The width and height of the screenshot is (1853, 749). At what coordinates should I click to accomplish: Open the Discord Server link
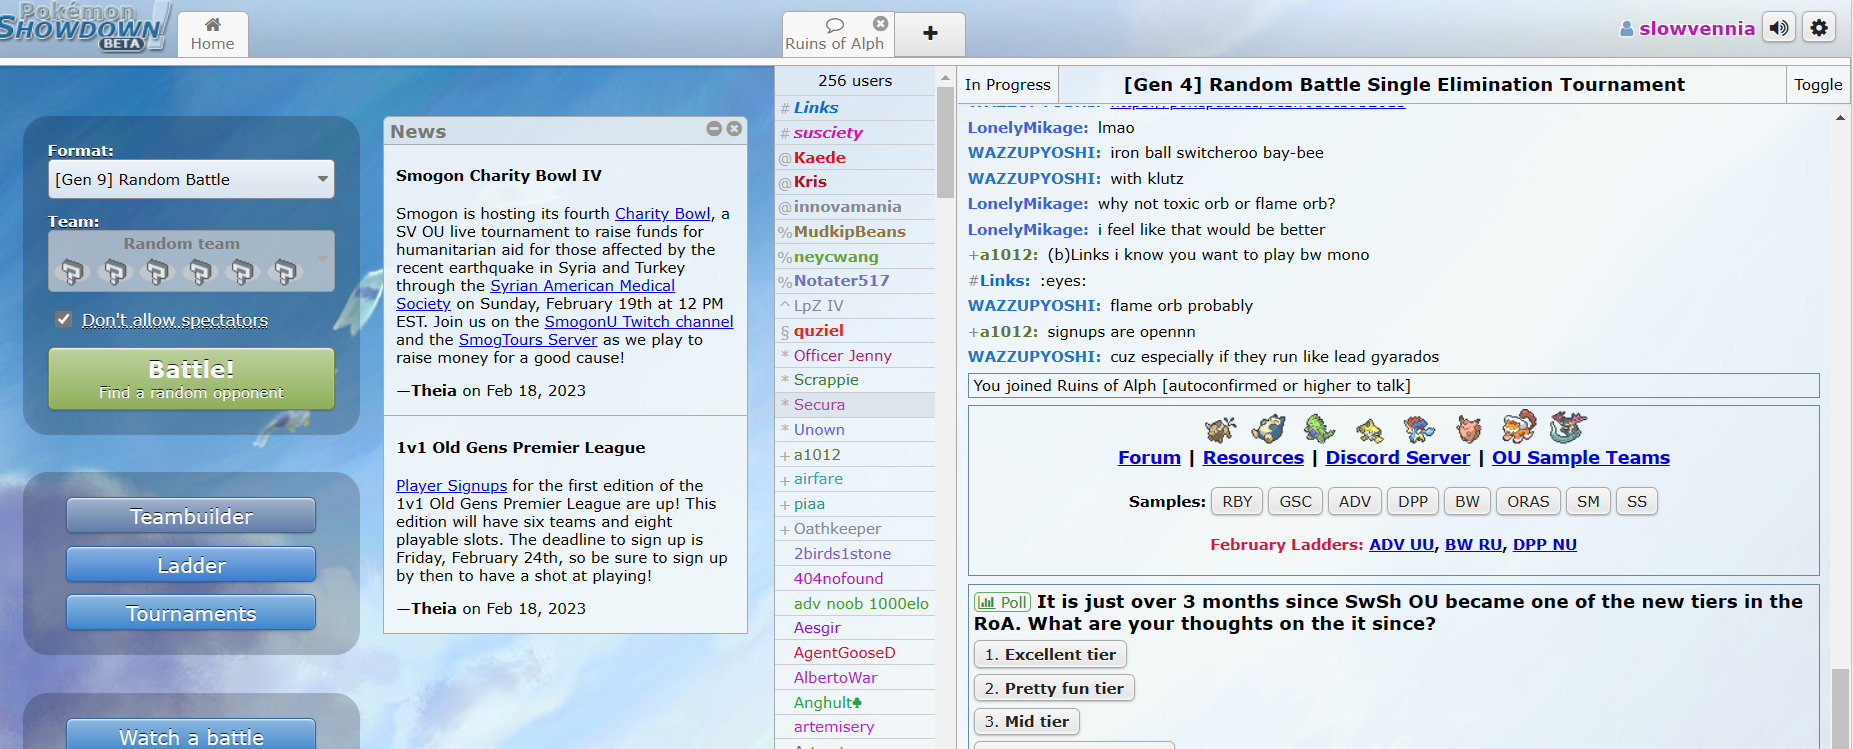click(x=1397, y=457)
